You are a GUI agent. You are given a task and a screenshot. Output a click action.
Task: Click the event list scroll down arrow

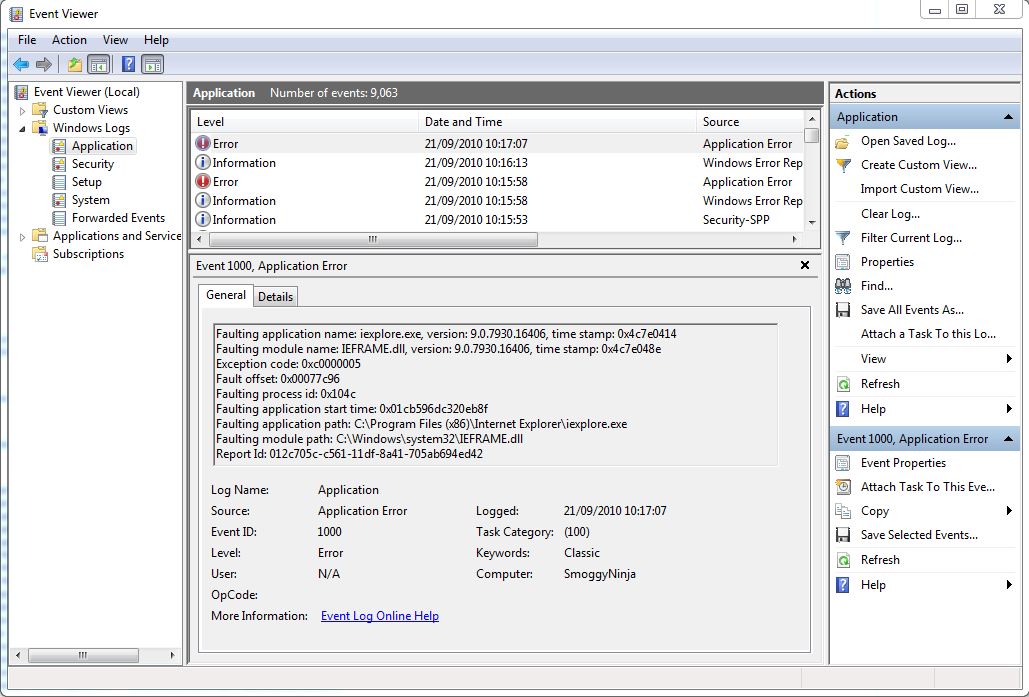point(812,223)
